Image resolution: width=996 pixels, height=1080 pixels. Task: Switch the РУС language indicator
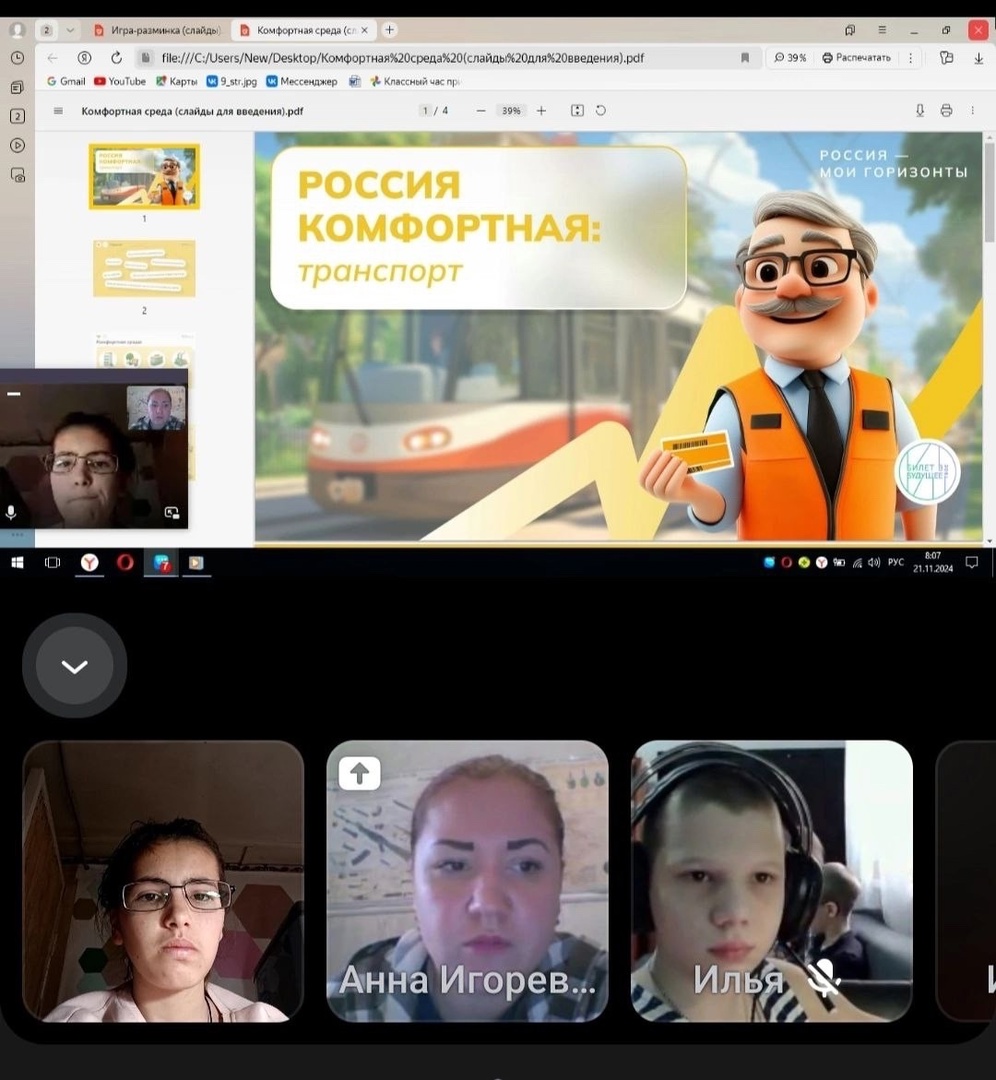pos(895,563)
